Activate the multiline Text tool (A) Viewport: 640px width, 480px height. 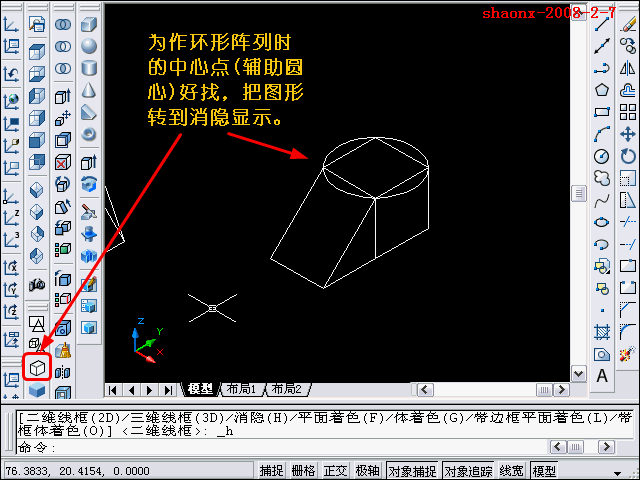point(602,376)
